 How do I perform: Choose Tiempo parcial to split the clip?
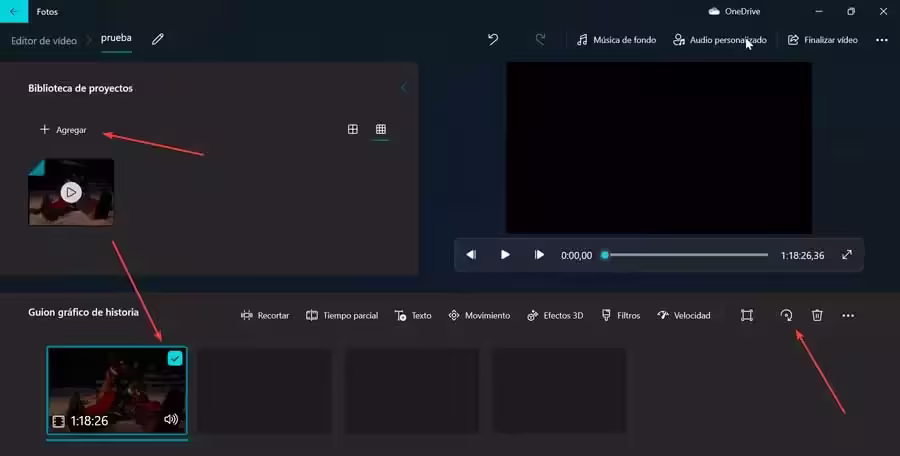pyautogui.click(x=342, y=315)
